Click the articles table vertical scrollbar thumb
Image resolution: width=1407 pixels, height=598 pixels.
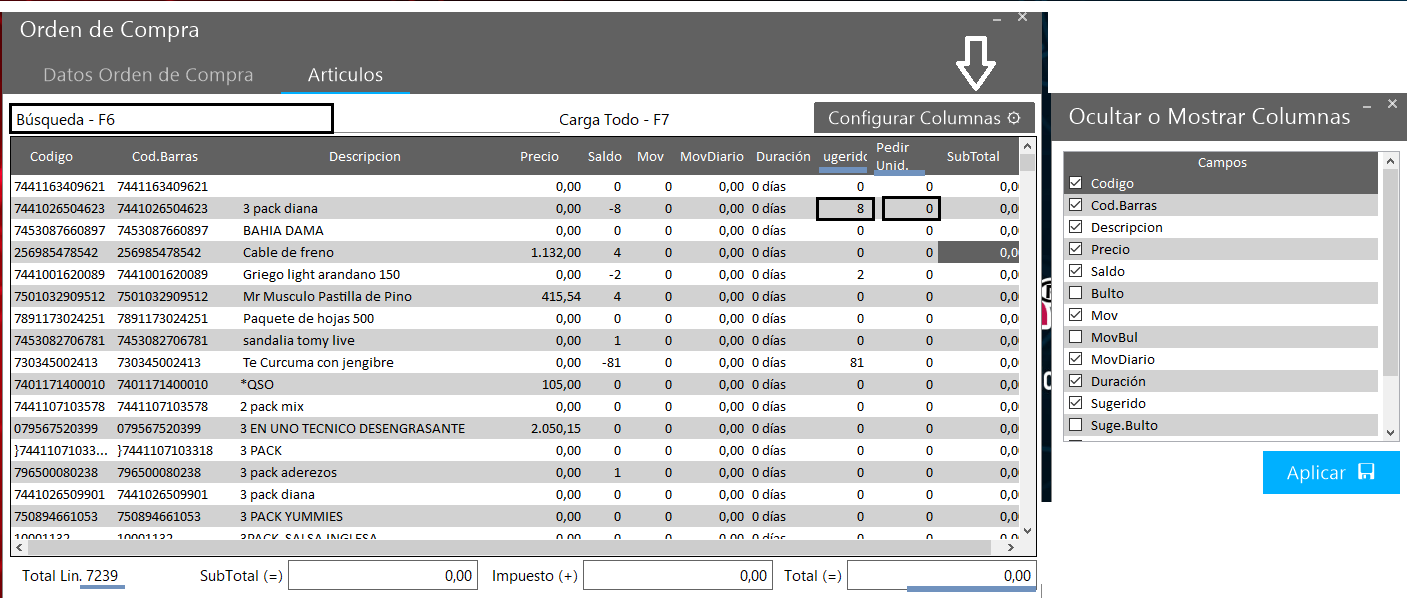1026,164
